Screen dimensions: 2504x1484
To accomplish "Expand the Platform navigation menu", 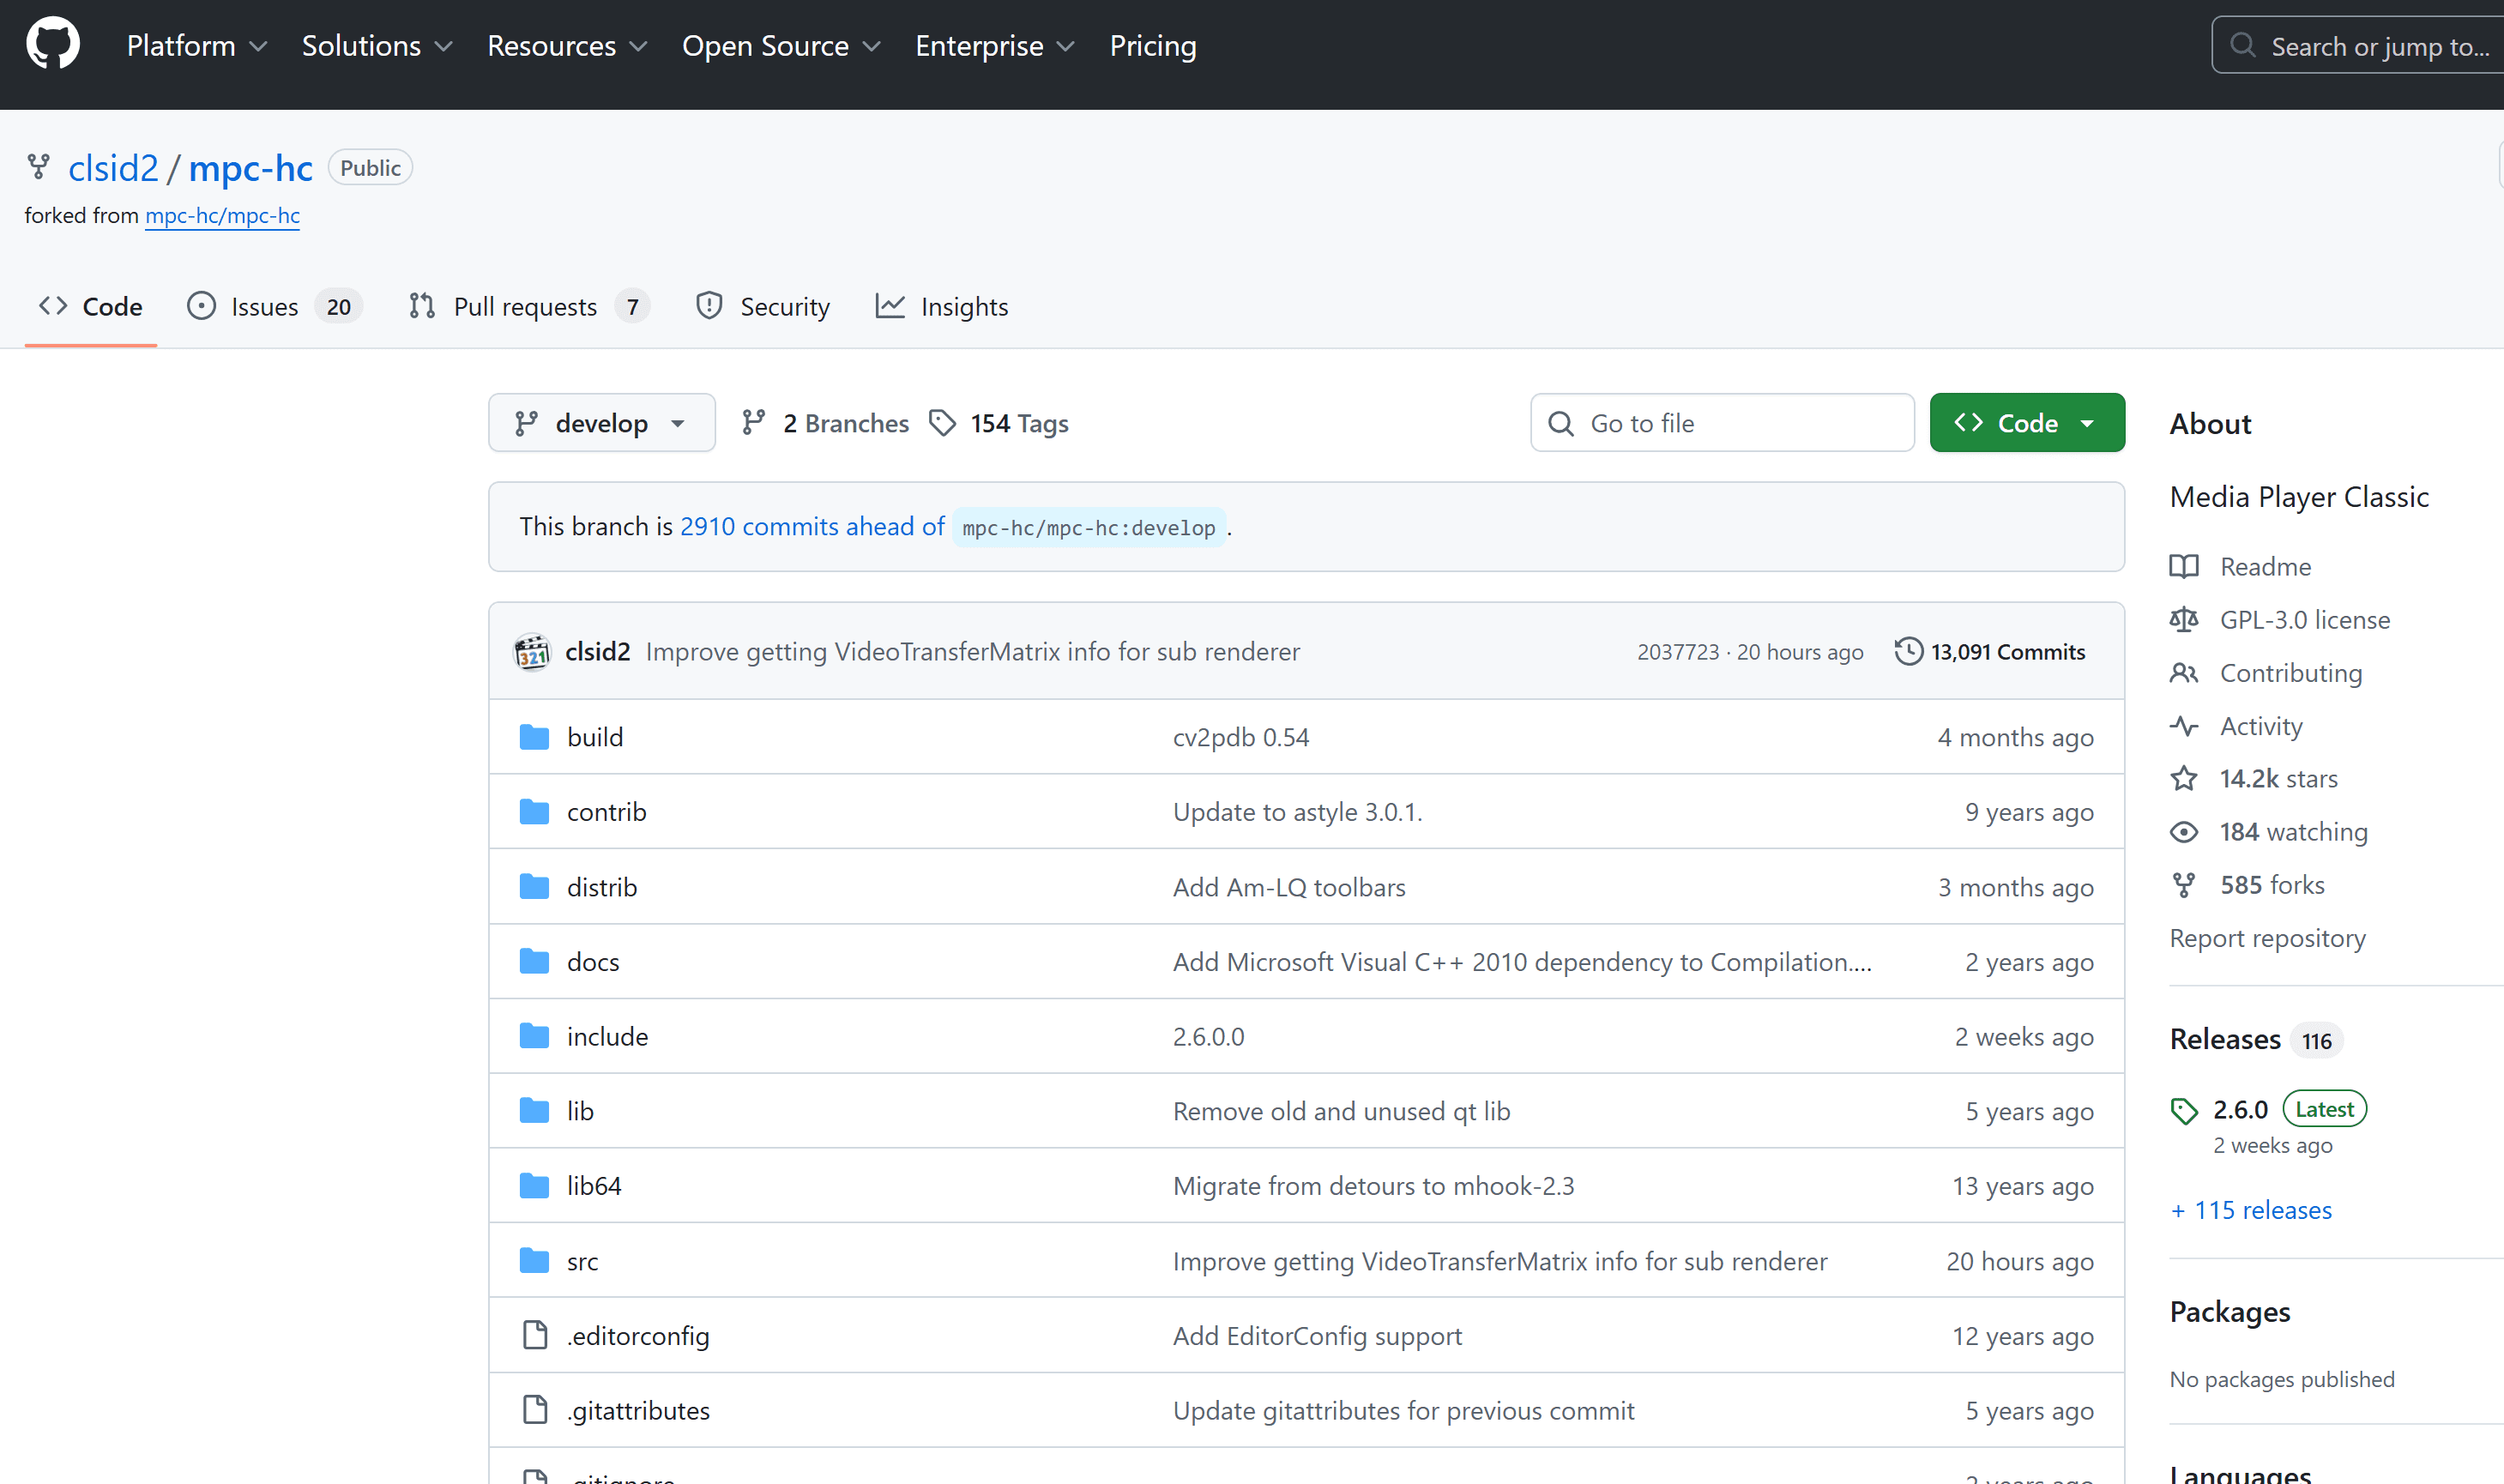I will pyautogui.click(x=196, y=46).
